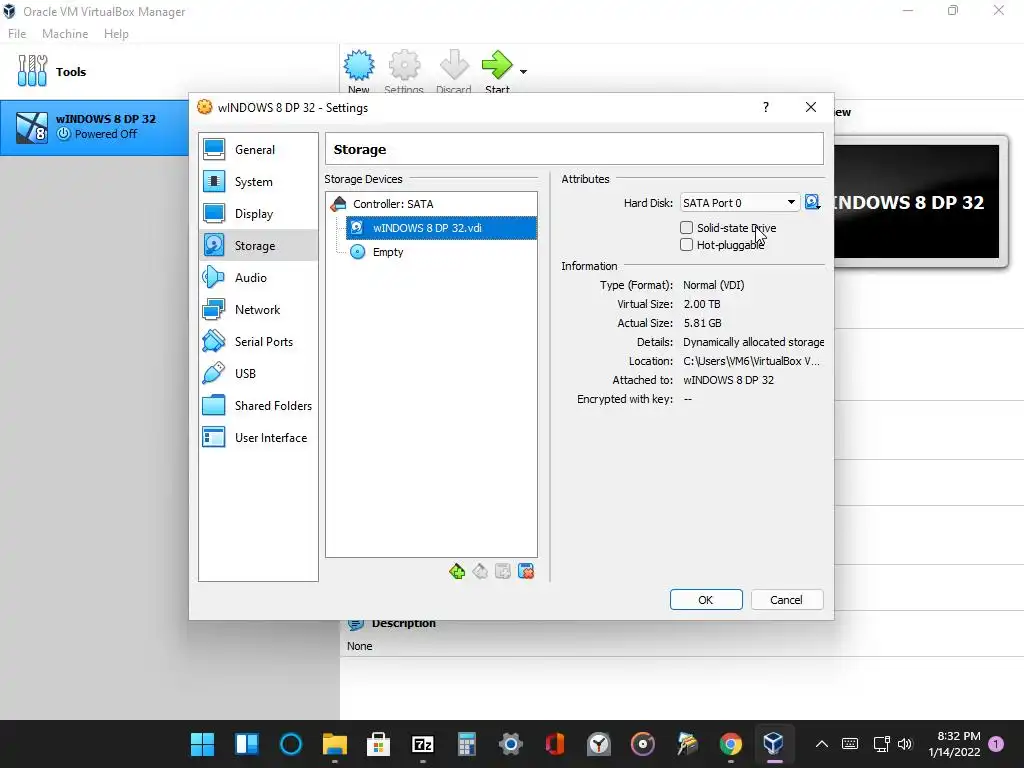Remove selected storage controller icon
Viewport: 1024px width, 768px height.
(x=480, y=571)
